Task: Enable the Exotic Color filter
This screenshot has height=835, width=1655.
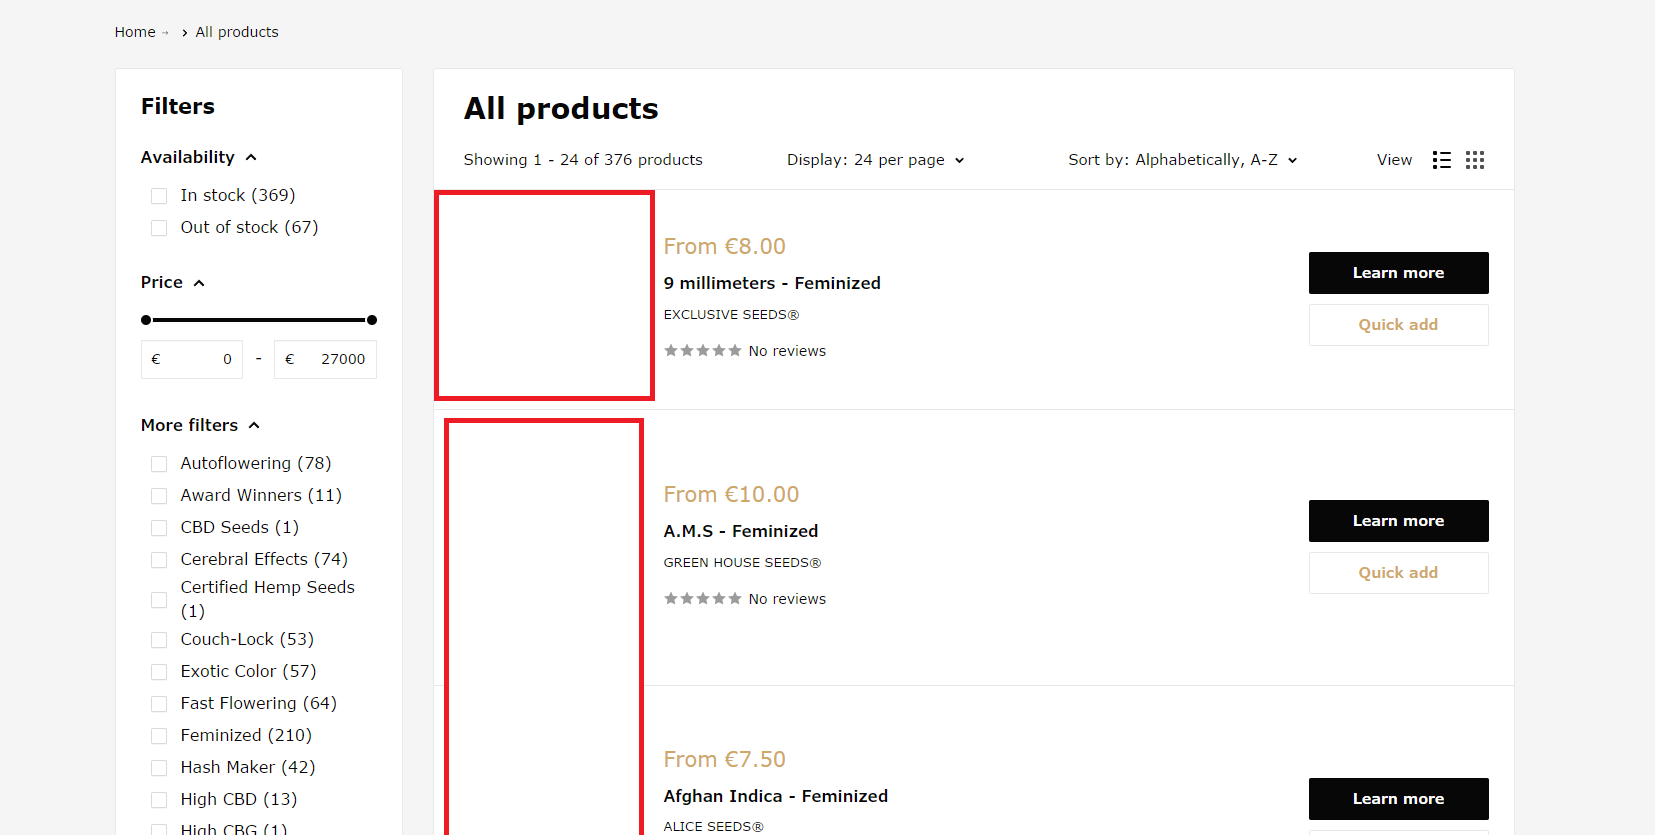Action: 159,672
